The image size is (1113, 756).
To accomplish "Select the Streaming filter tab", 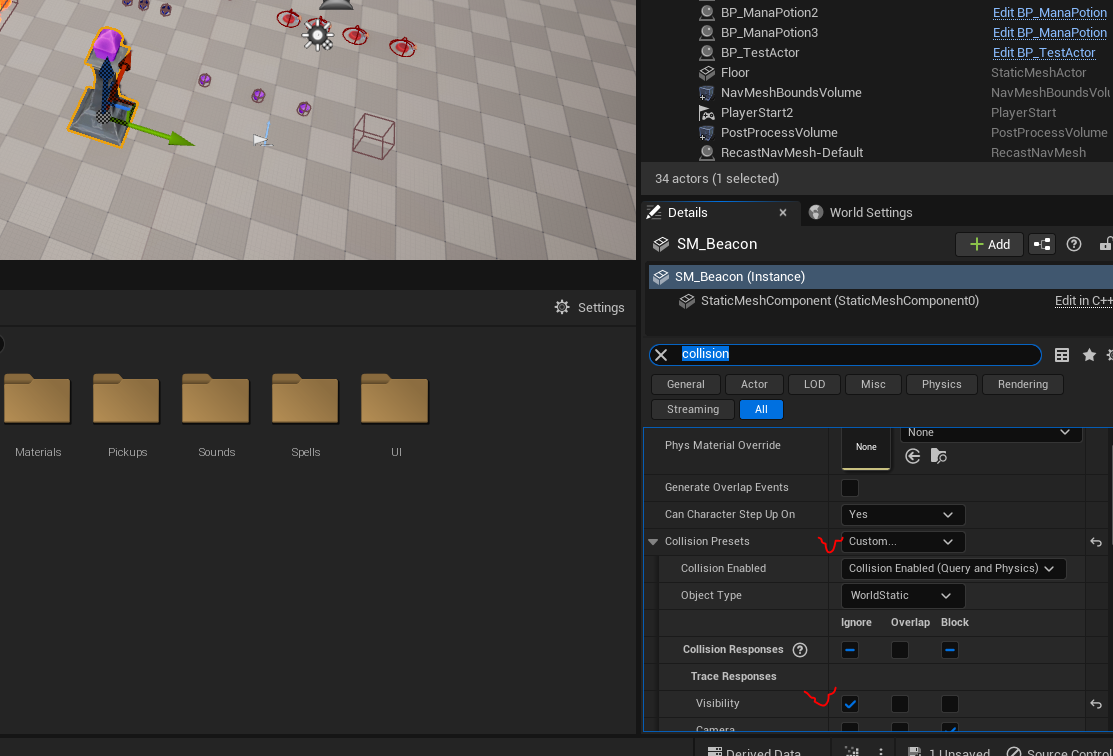I will click(x=693, y=410).
